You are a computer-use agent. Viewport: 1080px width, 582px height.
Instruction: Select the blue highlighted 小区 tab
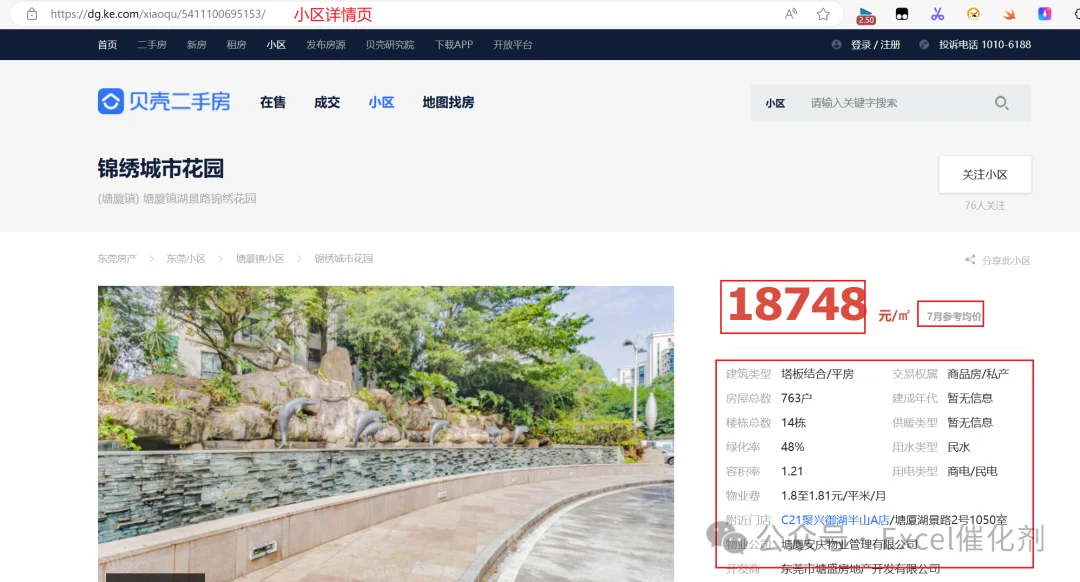point(382,103)
